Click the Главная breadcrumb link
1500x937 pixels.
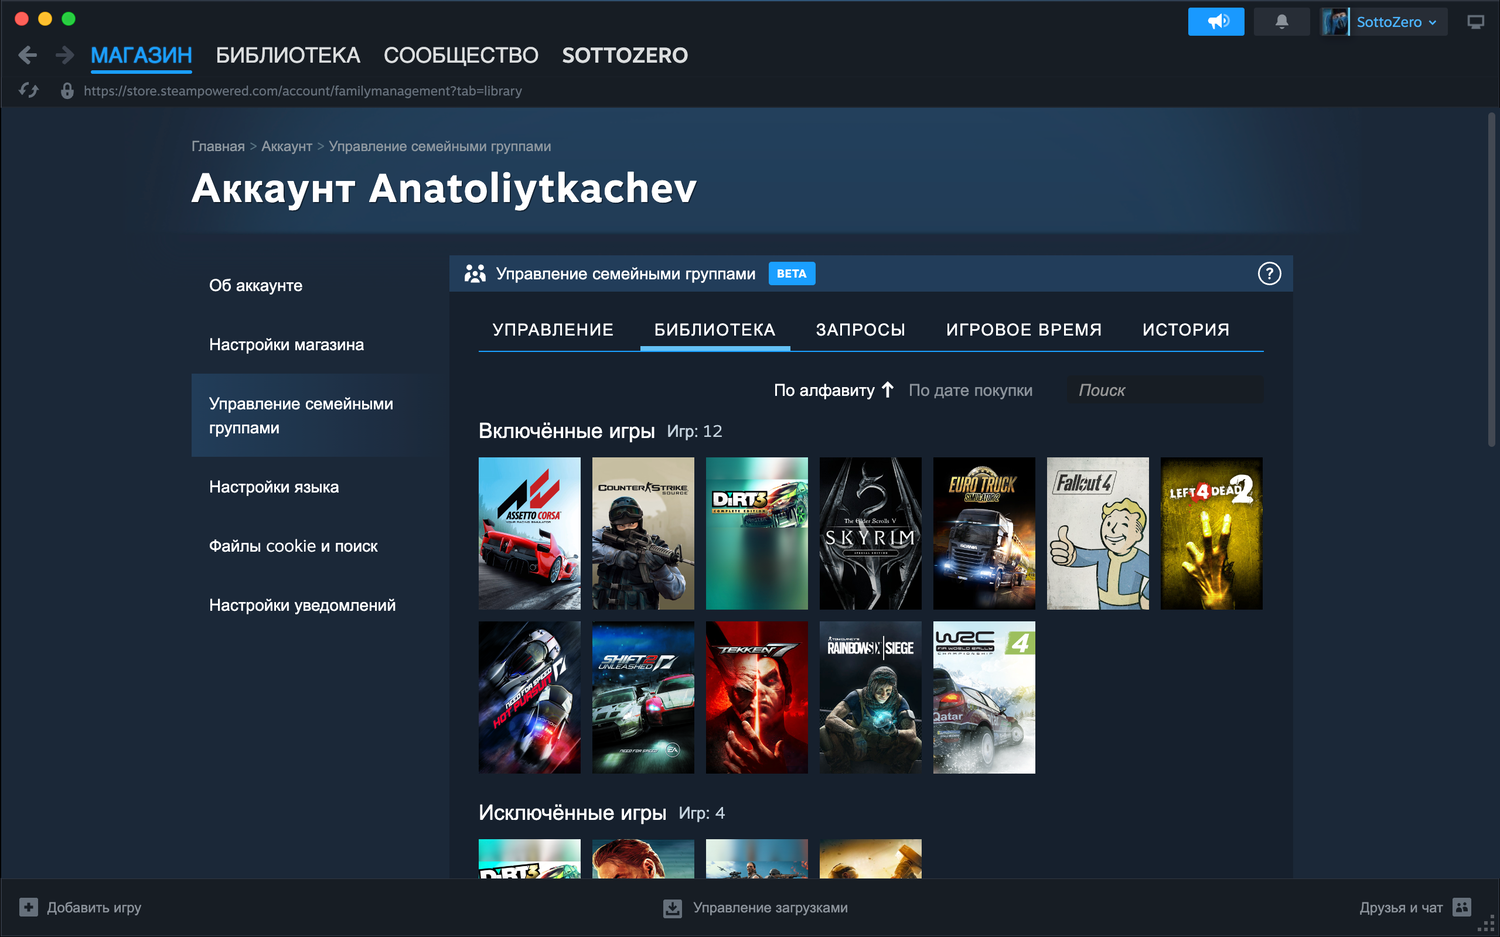218,146
